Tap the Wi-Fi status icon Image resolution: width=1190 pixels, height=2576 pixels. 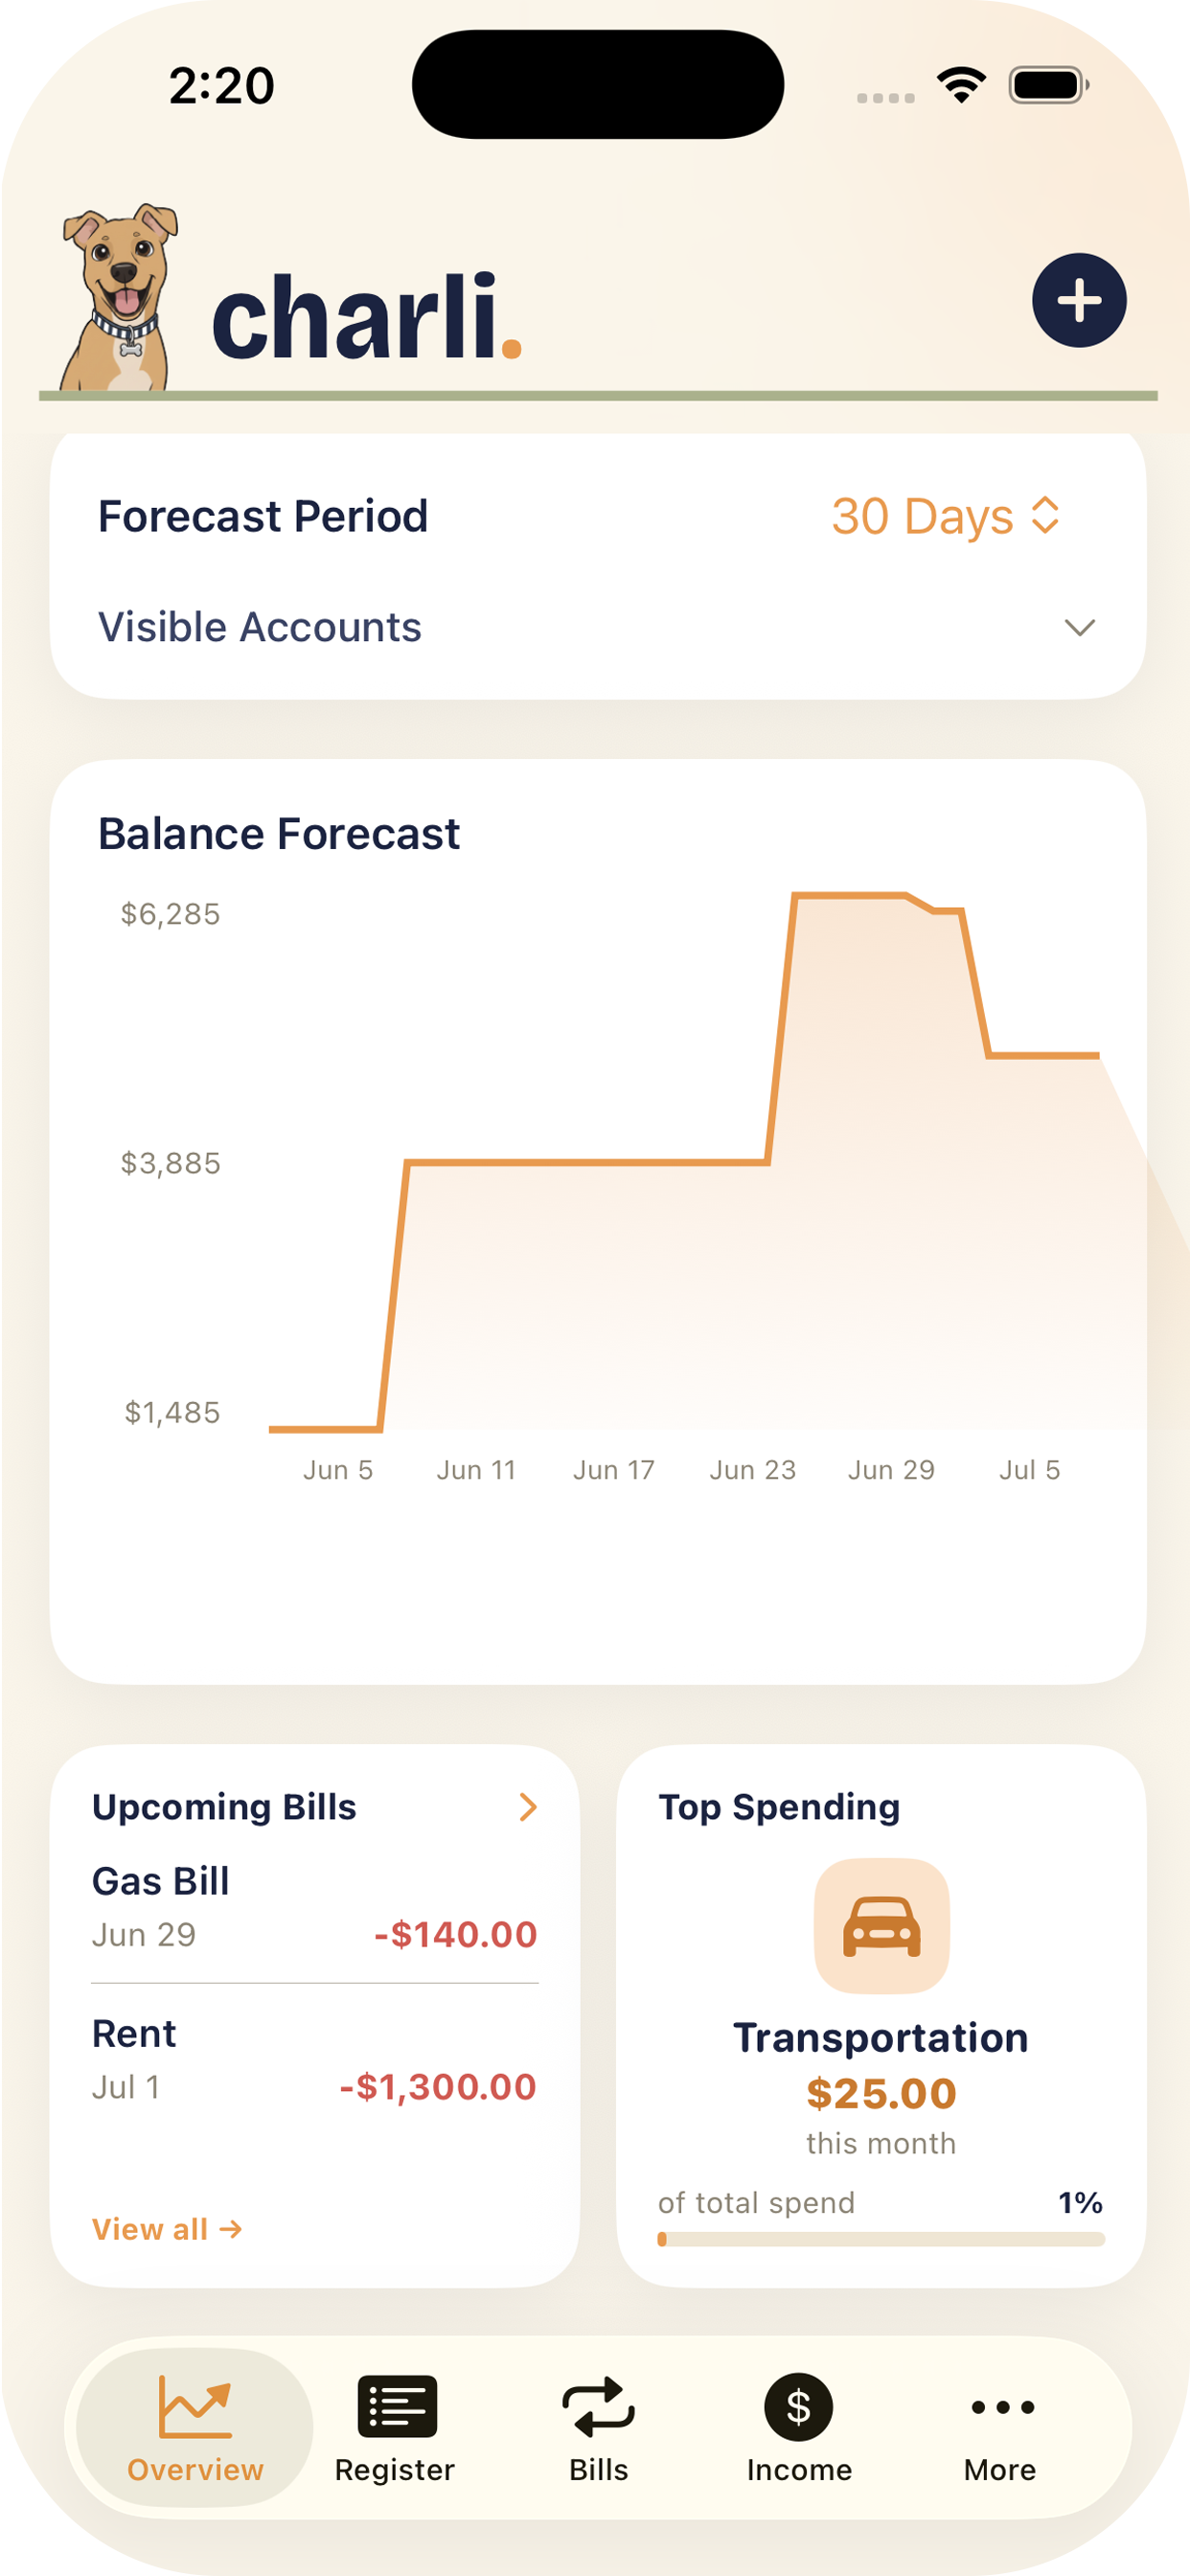click(961, 85)
